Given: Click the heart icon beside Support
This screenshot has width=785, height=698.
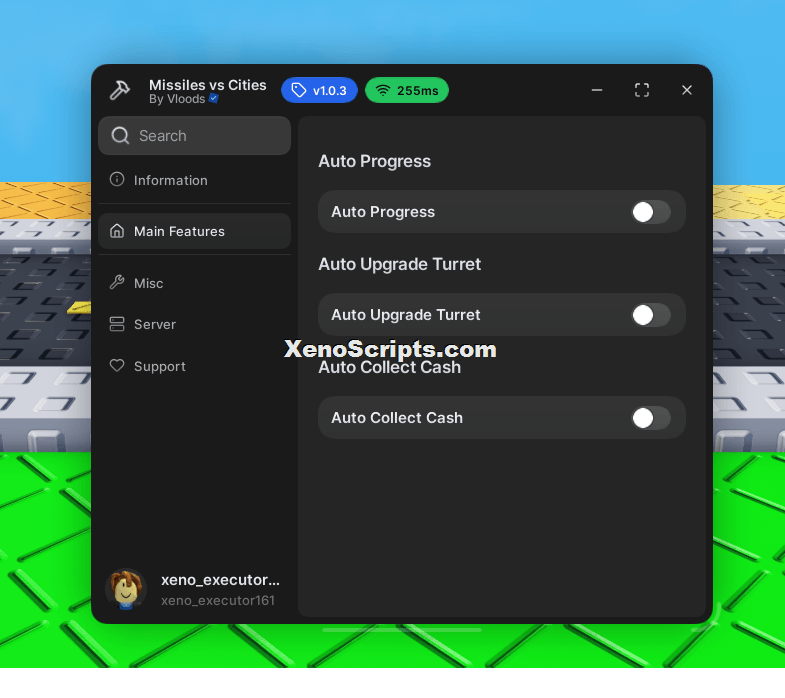Looking at the screenshot, I should coord(117,366).
